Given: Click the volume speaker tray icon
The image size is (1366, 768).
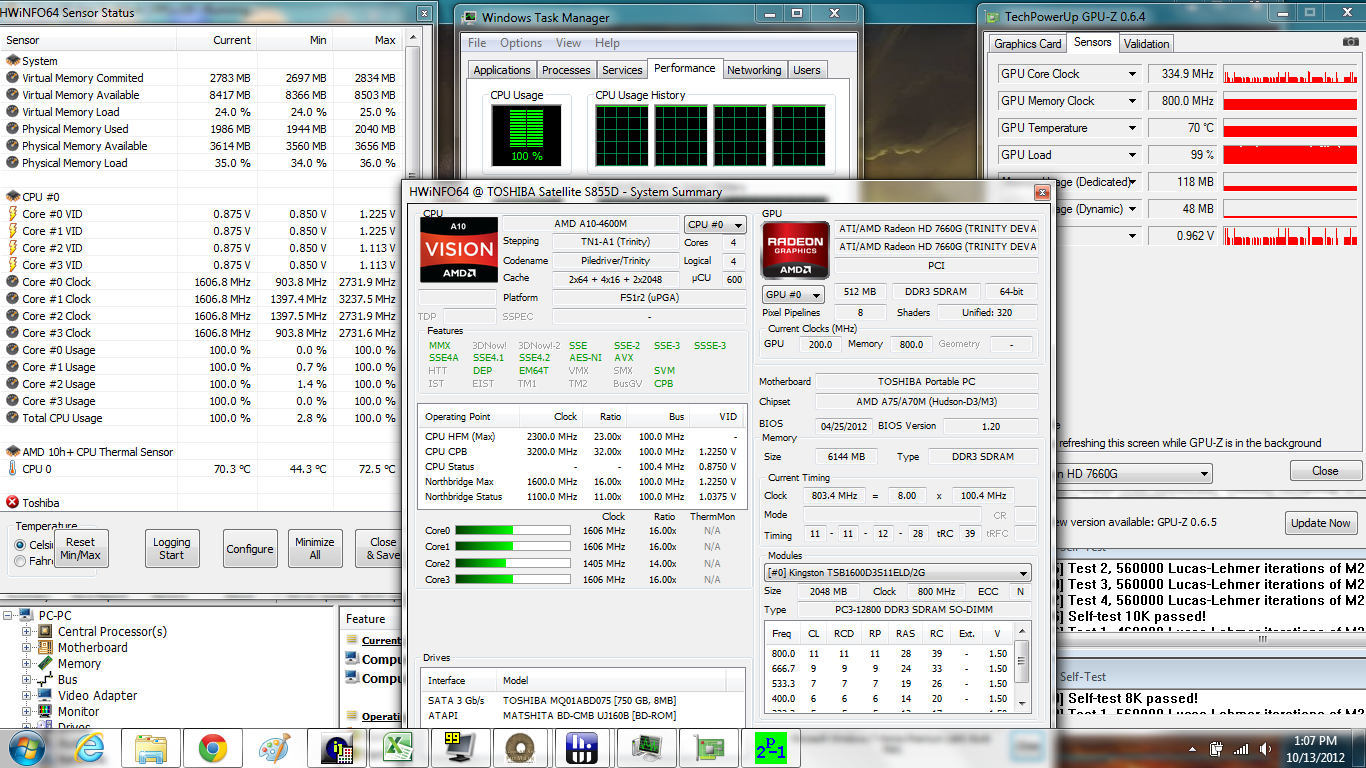Looking at the screenshot, I should coord(1263,748).
